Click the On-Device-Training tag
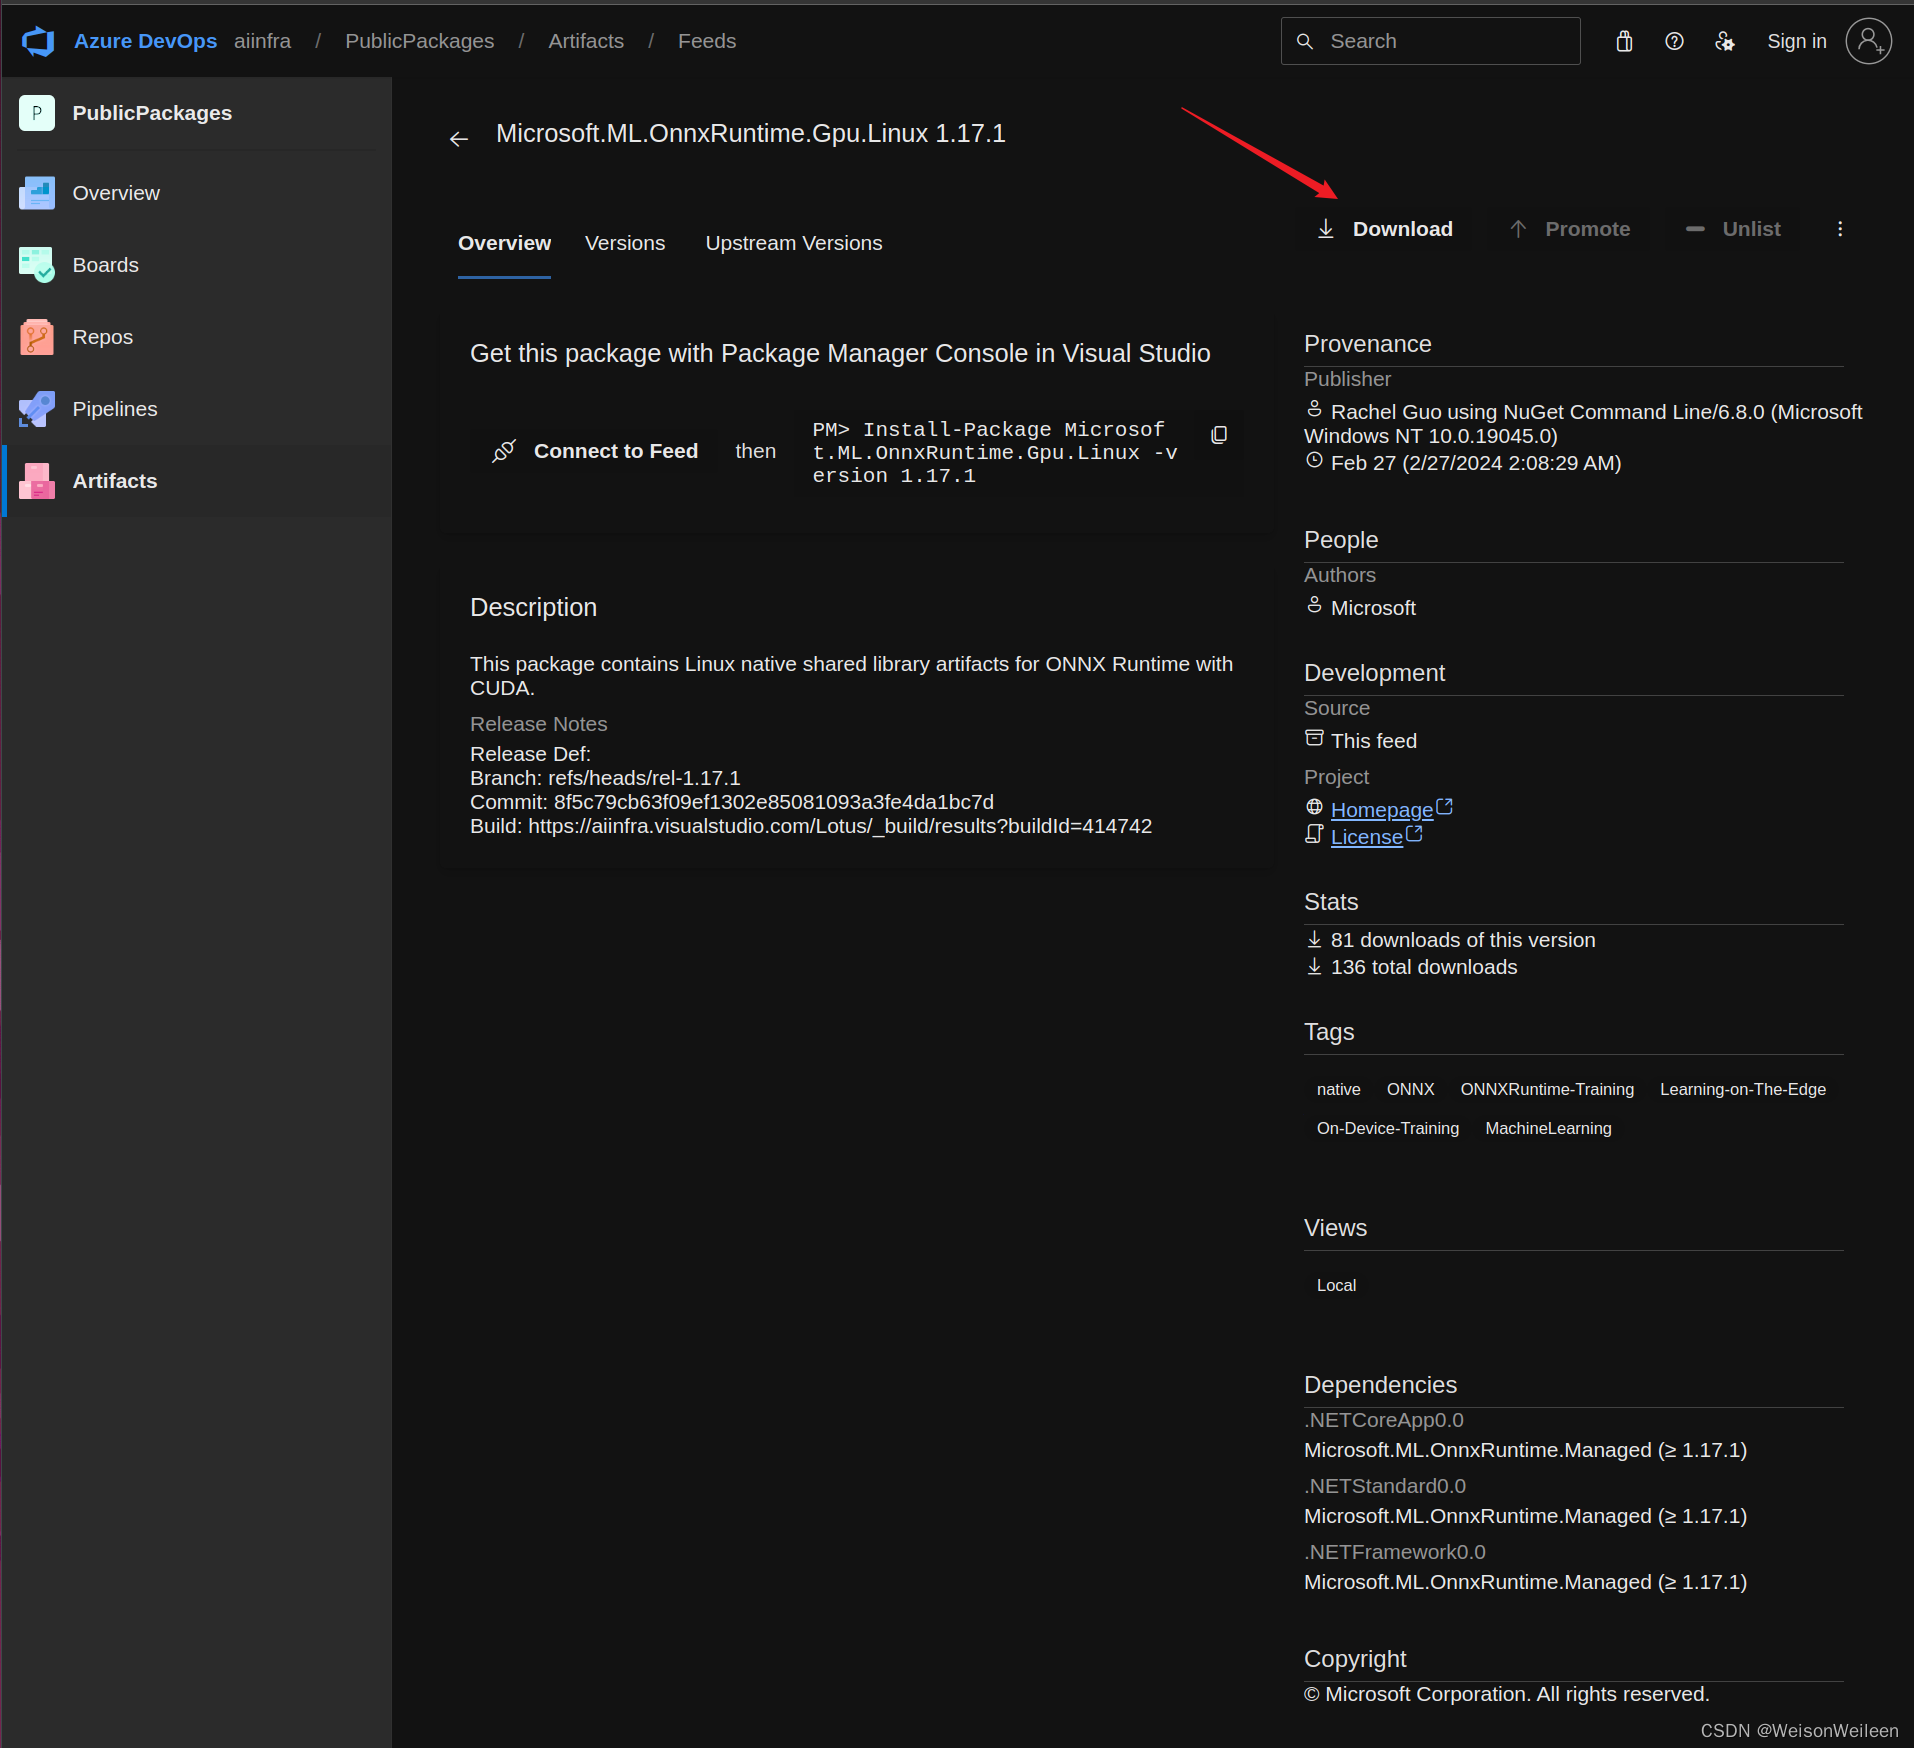Screen dimensions: 1914x1748 pyautogui.click(x=1388, y=1128)
